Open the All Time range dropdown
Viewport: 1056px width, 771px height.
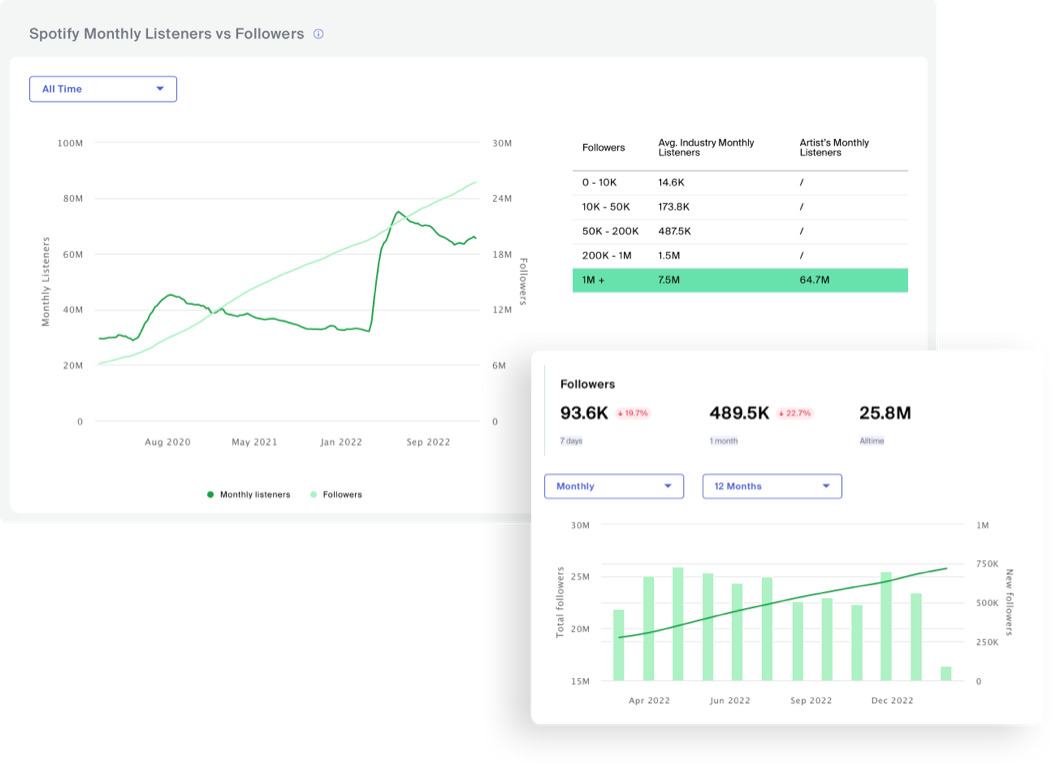tap(103, 89)
